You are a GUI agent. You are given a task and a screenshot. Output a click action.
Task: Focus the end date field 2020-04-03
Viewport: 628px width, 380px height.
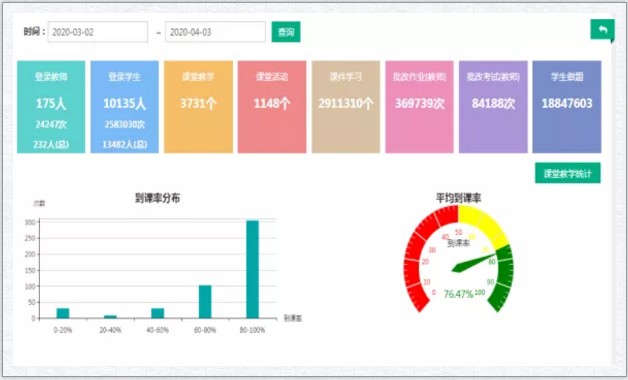215,32
